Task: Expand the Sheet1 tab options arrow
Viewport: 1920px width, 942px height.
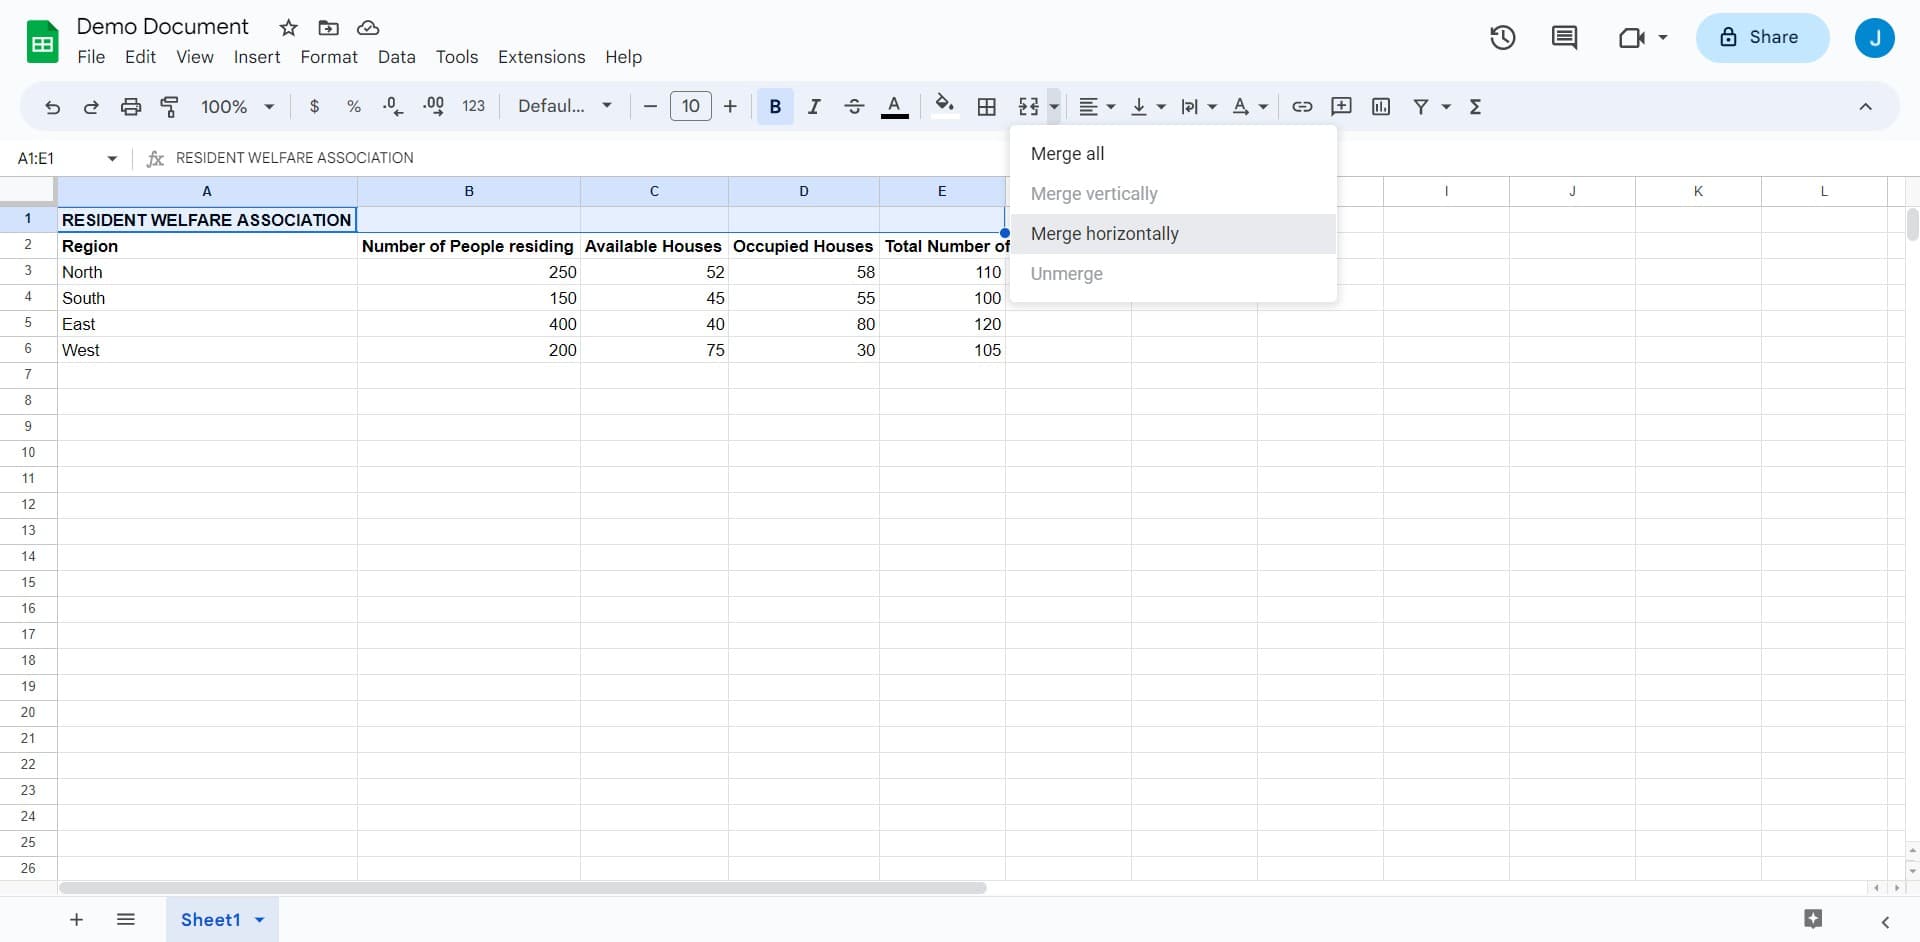Action: pyautogui.click(x=260, y=920)
